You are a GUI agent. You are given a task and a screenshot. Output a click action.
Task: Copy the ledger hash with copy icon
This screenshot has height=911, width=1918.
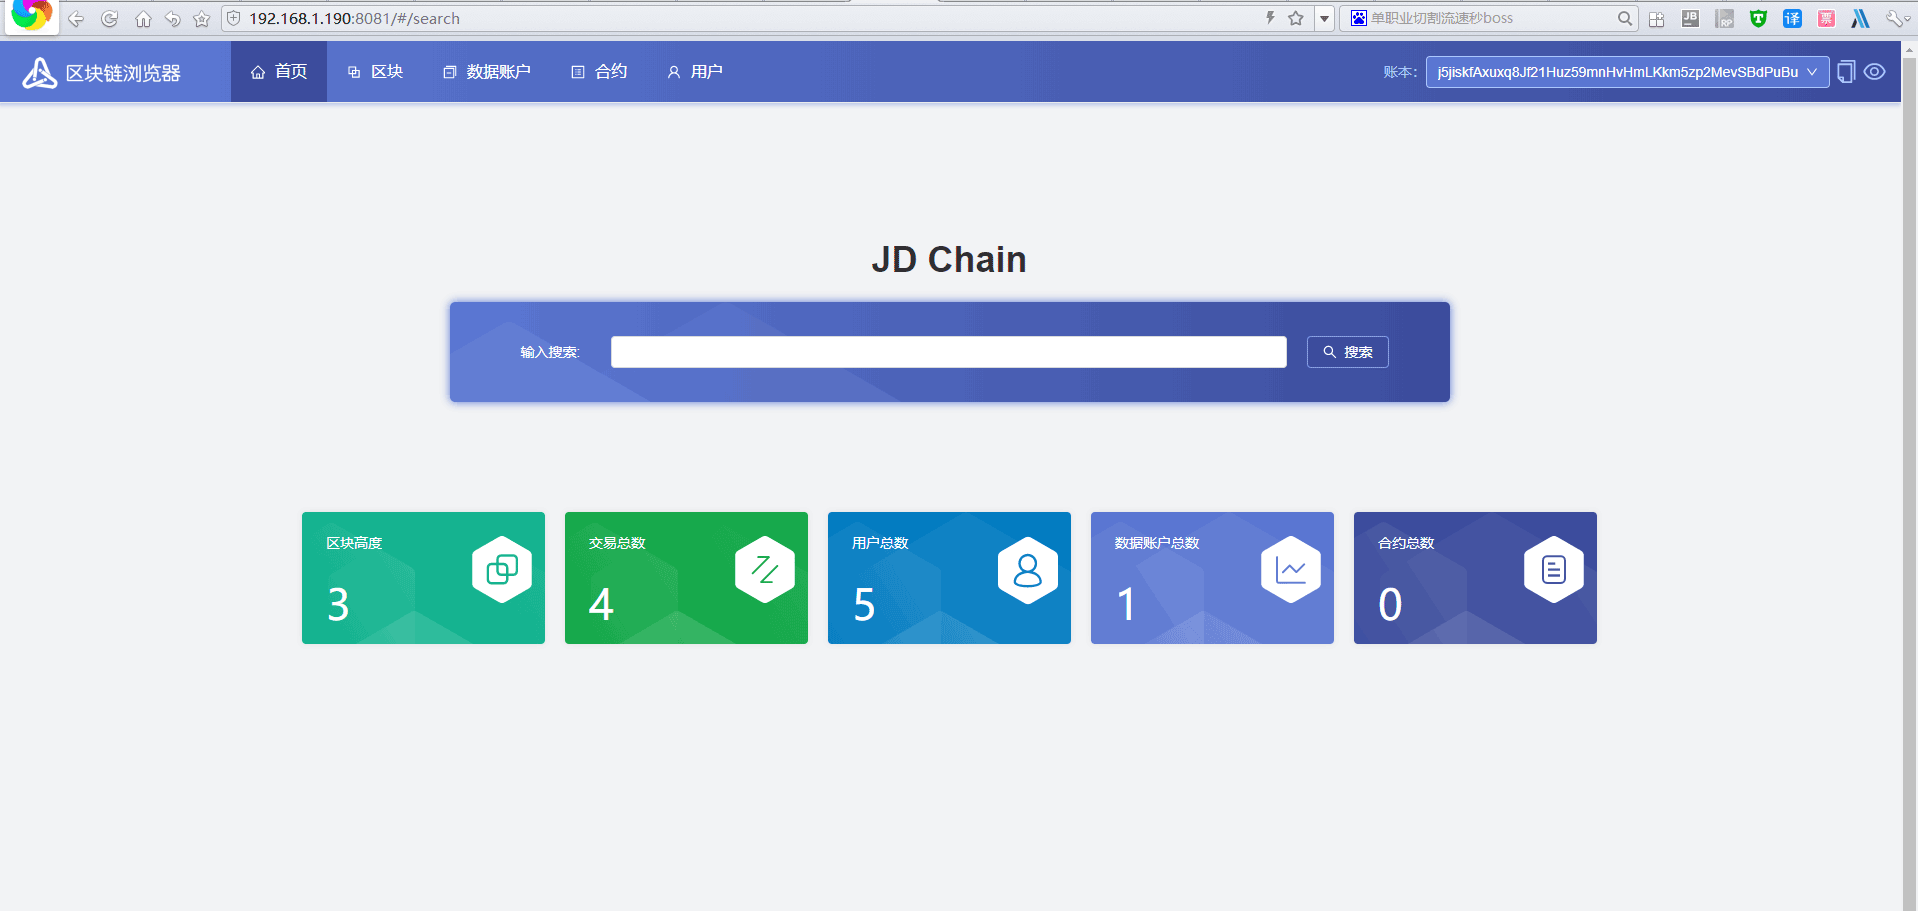[1846, 72]
